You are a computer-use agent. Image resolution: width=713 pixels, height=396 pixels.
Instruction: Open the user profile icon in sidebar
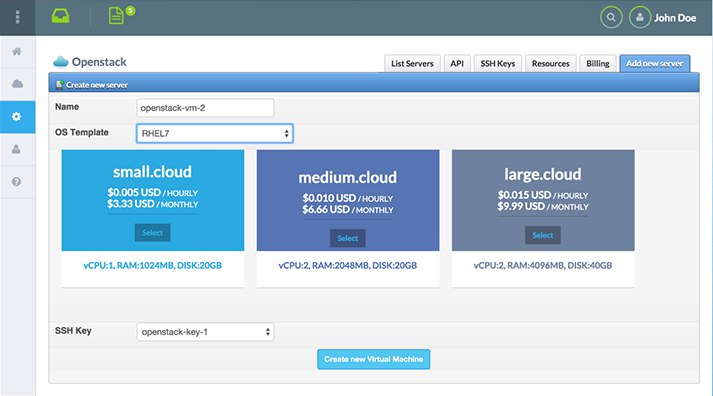[16, 149]
